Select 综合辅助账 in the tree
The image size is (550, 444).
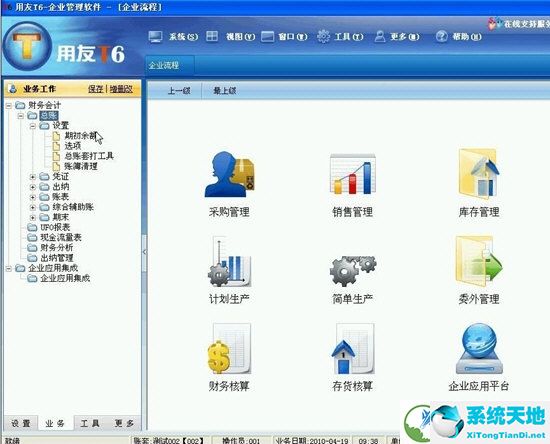pyautogui.click(x=73, y=207)
